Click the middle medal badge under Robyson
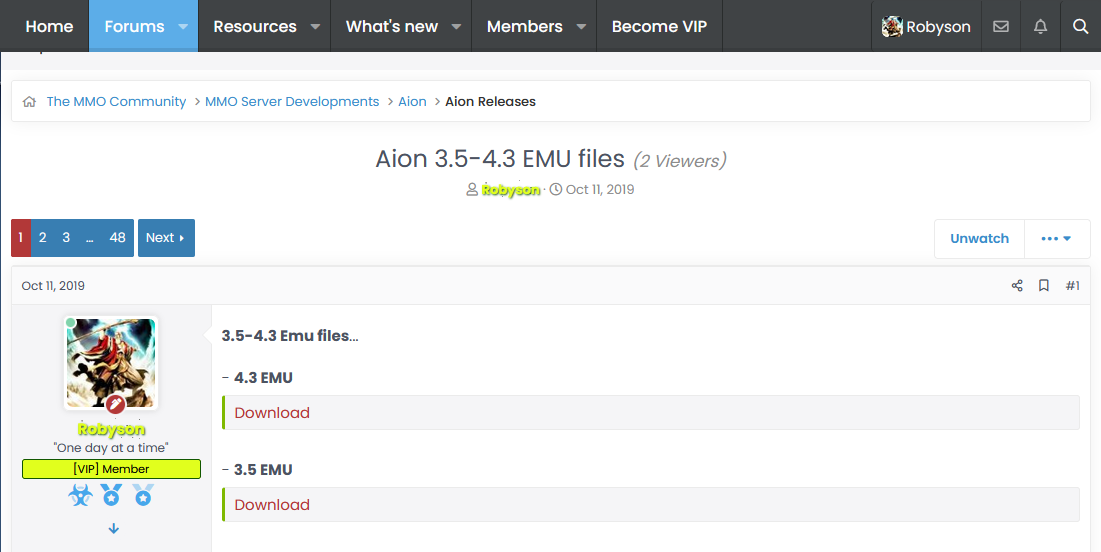Image resolution: width=1101 pixels, height=552 pixels. tap(112, 496)
